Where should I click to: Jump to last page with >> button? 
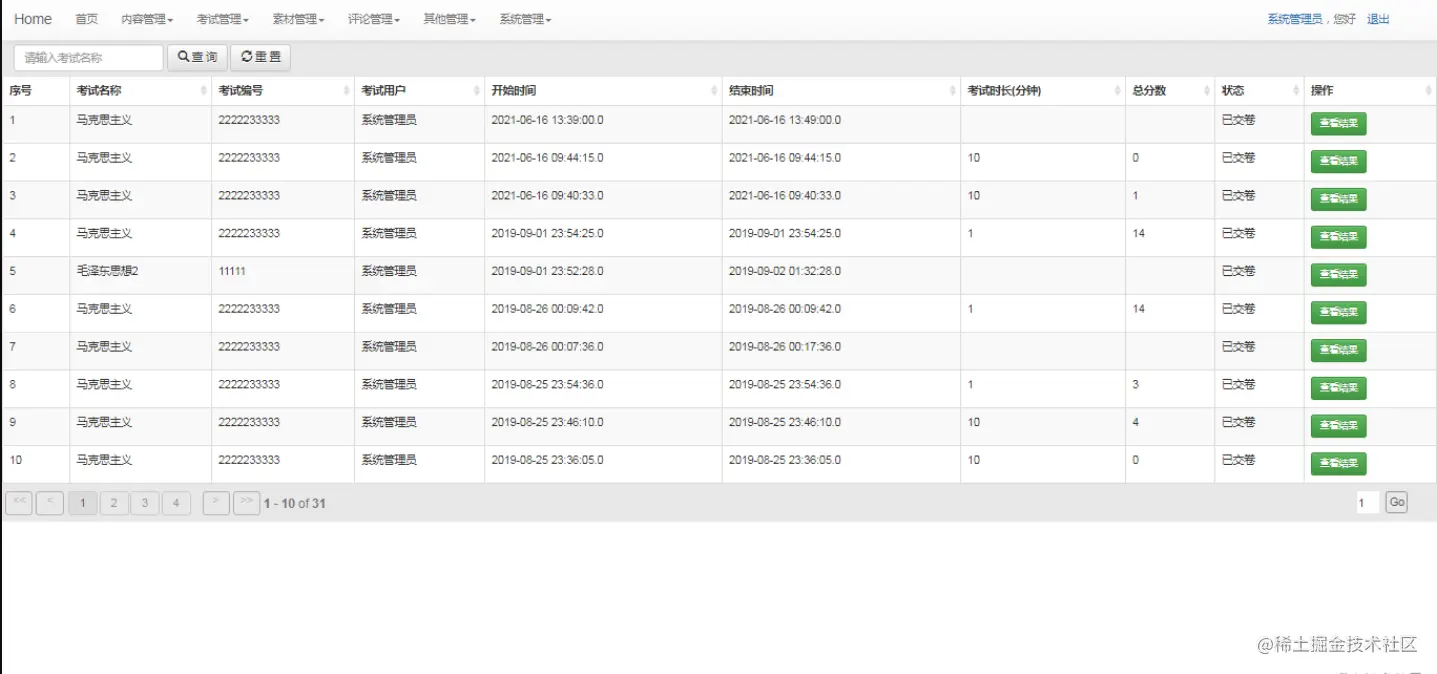(247, 503)
